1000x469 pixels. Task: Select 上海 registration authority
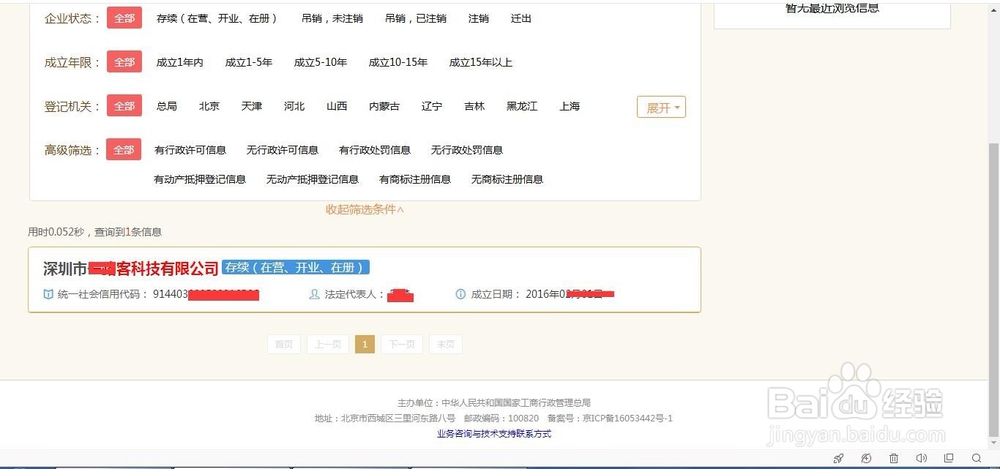(x=570, y=107)
